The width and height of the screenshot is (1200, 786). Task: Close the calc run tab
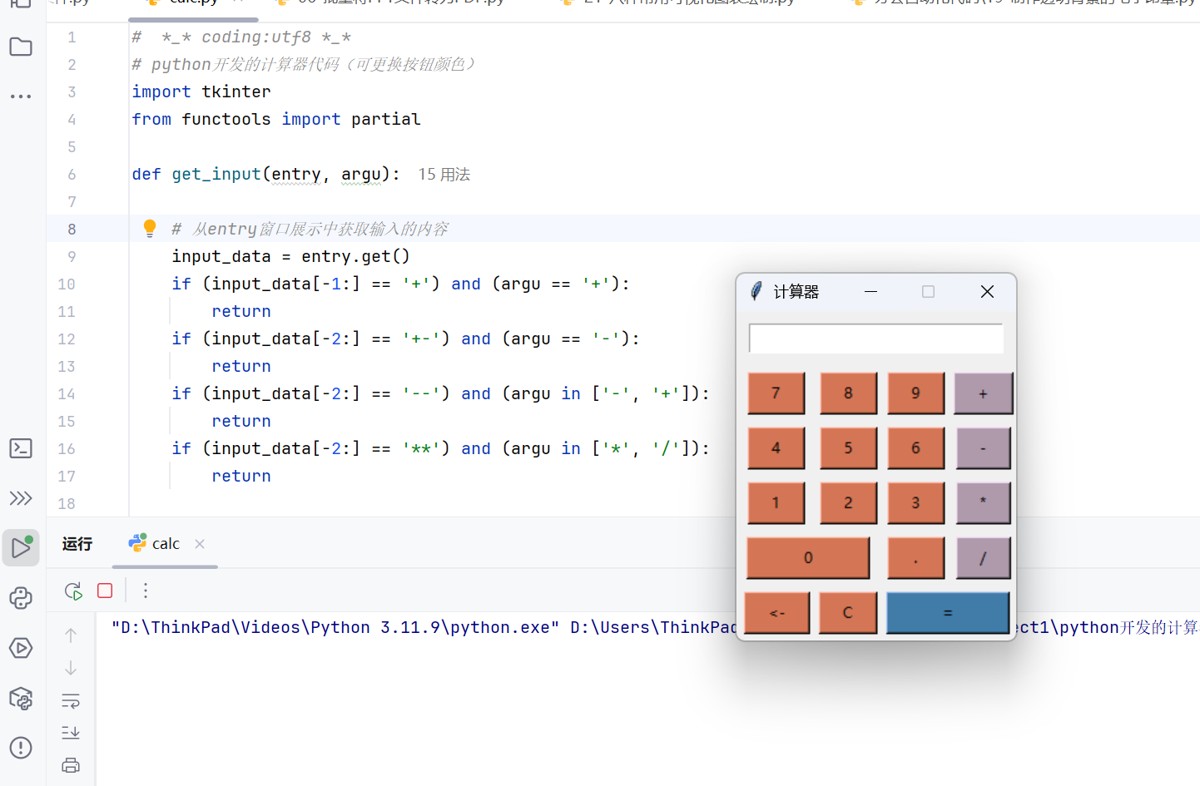199,544
